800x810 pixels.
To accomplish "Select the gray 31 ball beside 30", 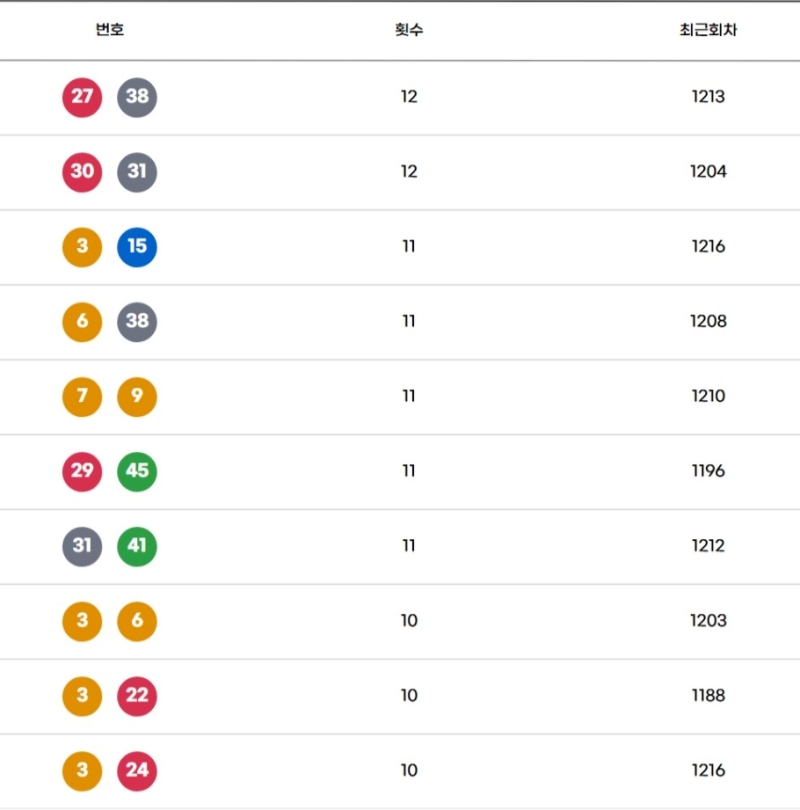I will tap(137, 172).
